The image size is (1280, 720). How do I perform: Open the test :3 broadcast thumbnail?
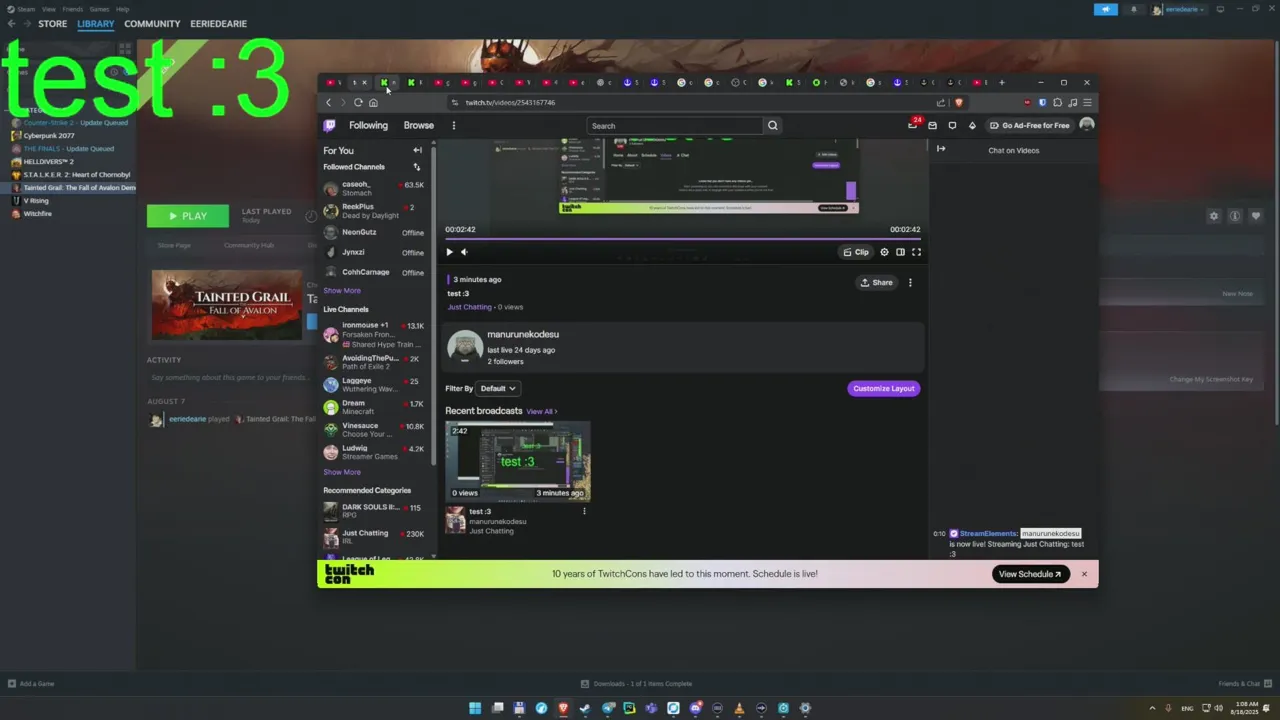(518, 461)
